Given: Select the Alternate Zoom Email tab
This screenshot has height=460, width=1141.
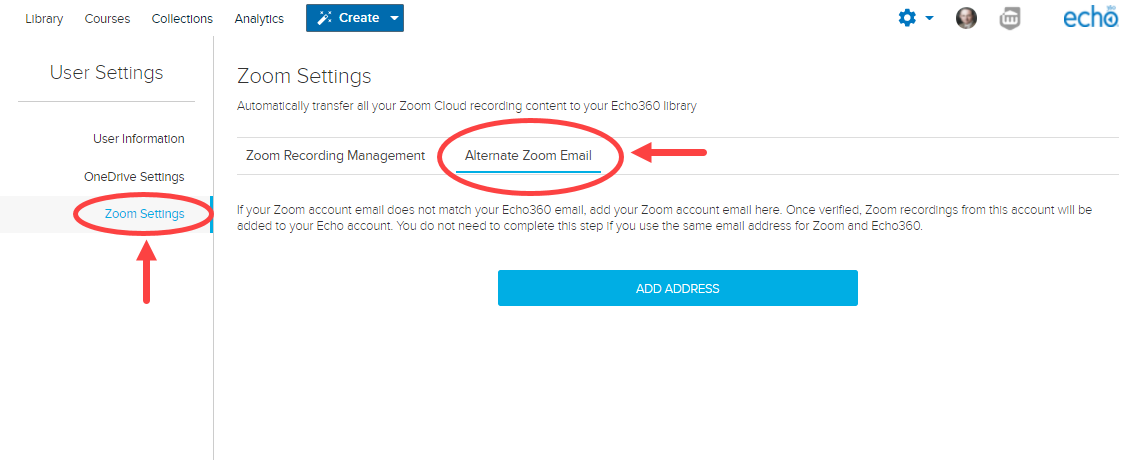Looking at the screenshot, I should (528, 155).
